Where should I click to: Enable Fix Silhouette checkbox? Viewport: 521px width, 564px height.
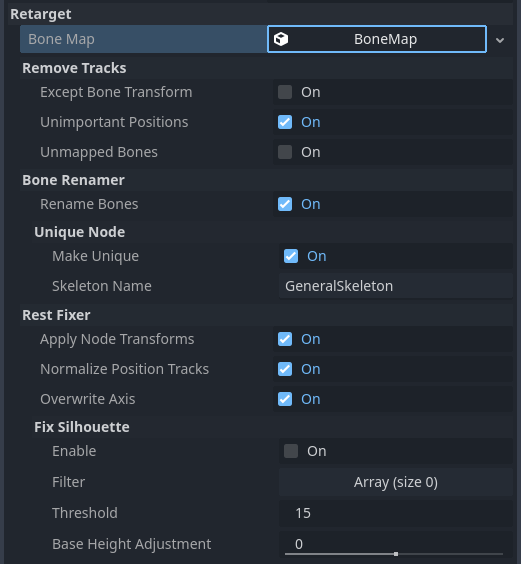291,451
